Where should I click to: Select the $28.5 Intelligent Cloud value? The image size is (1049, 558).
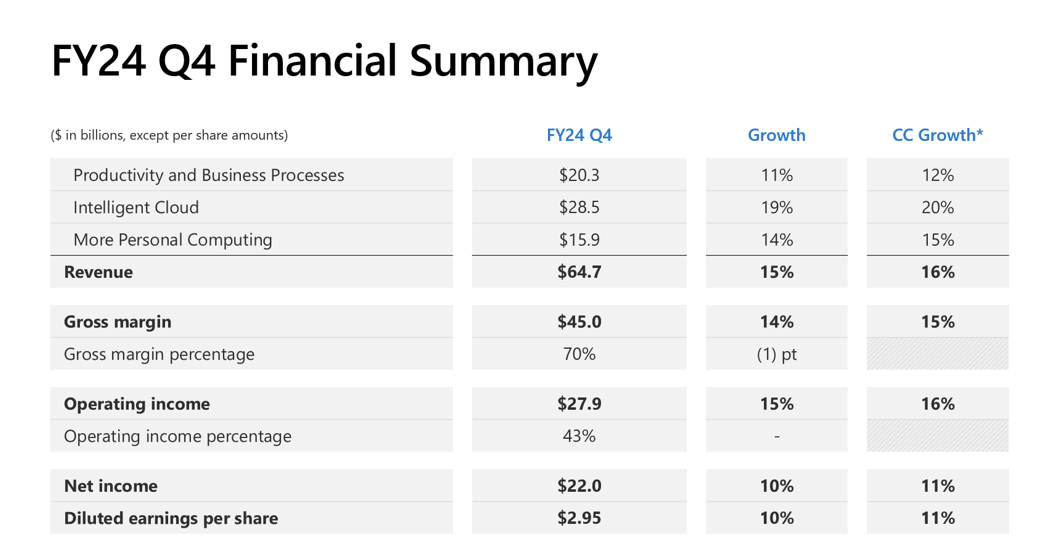pos(579,207)
